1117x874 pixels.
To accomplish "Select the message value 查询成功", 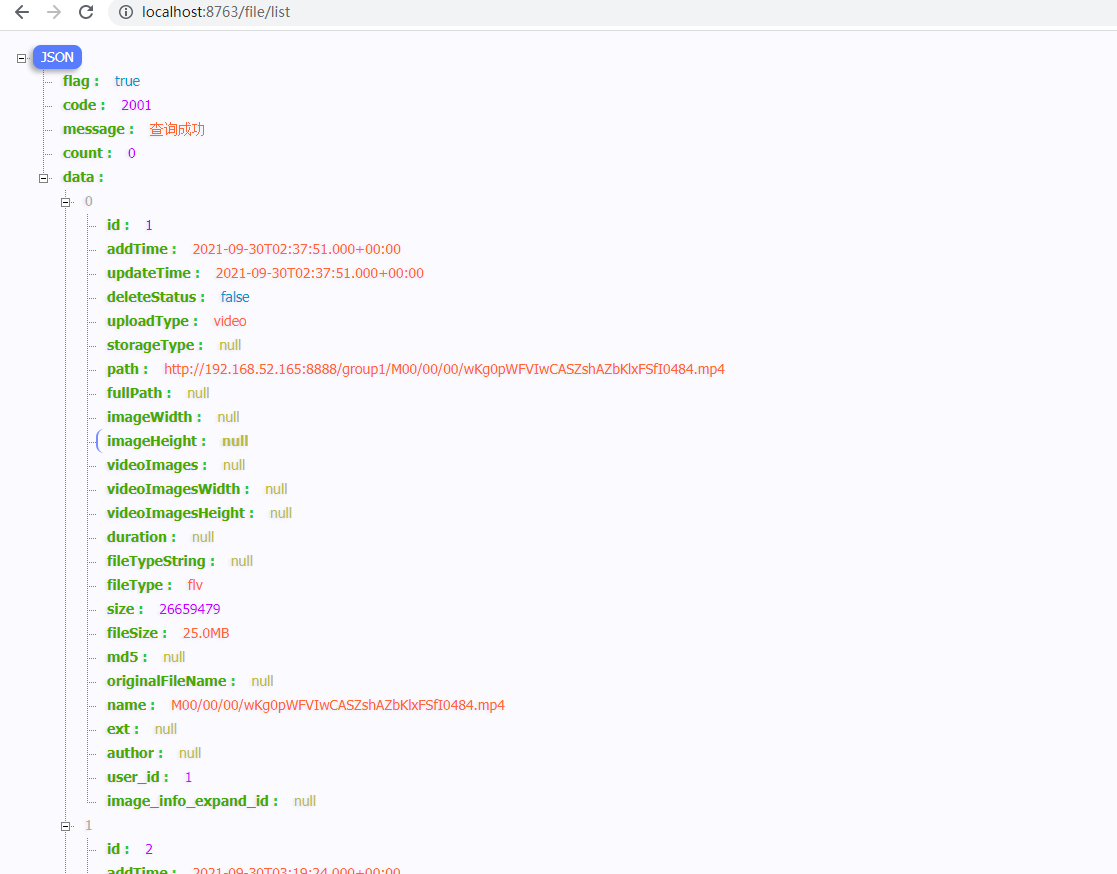I will click(177, 129).
